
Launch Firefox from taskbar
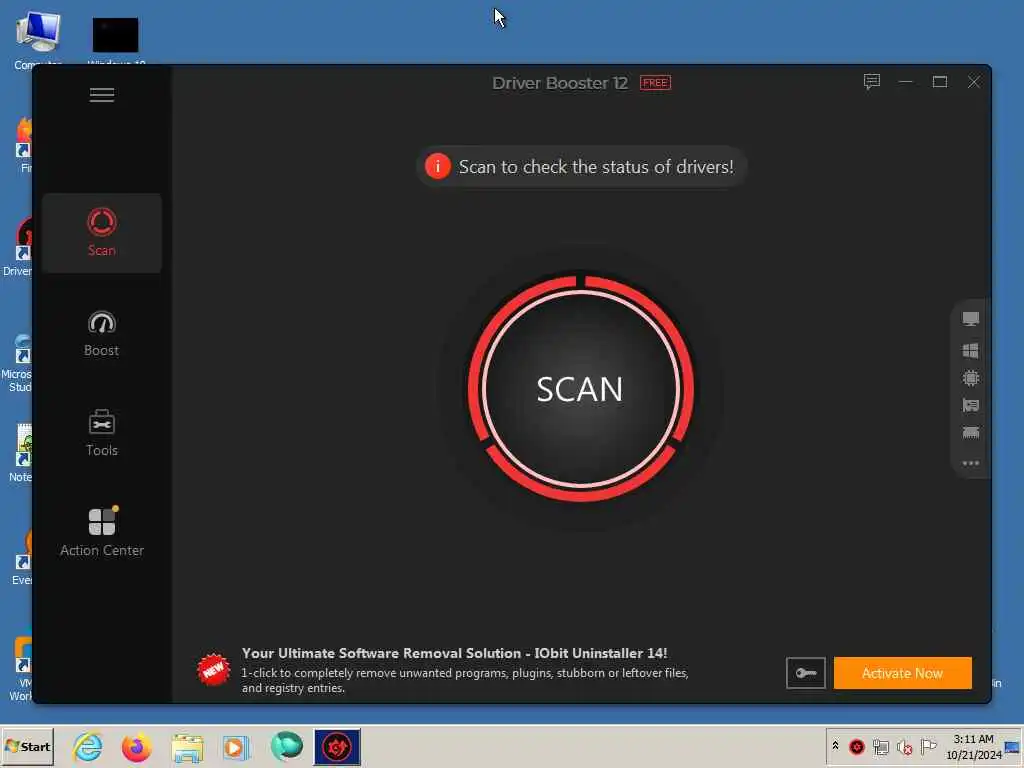(136, 747)
